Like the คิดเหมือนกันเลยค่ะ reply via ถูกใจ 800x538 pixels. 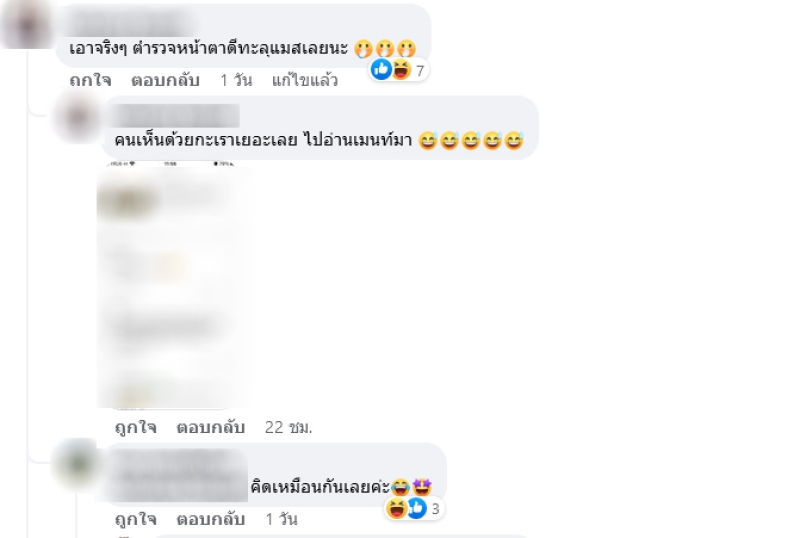(x=136, y=519)
